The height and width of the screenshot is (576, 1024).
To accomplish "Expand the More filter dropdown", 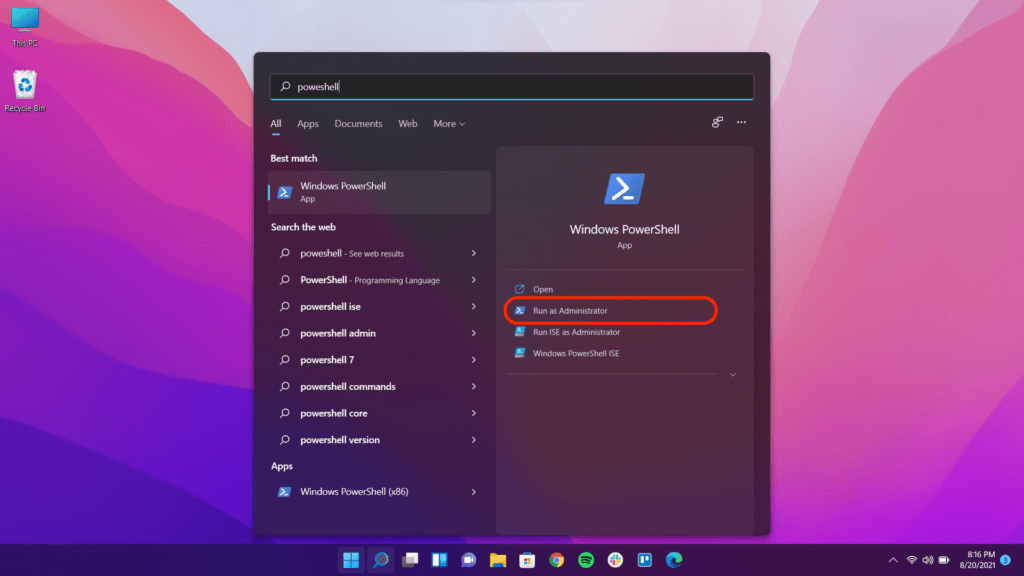I will click(449, 123).
